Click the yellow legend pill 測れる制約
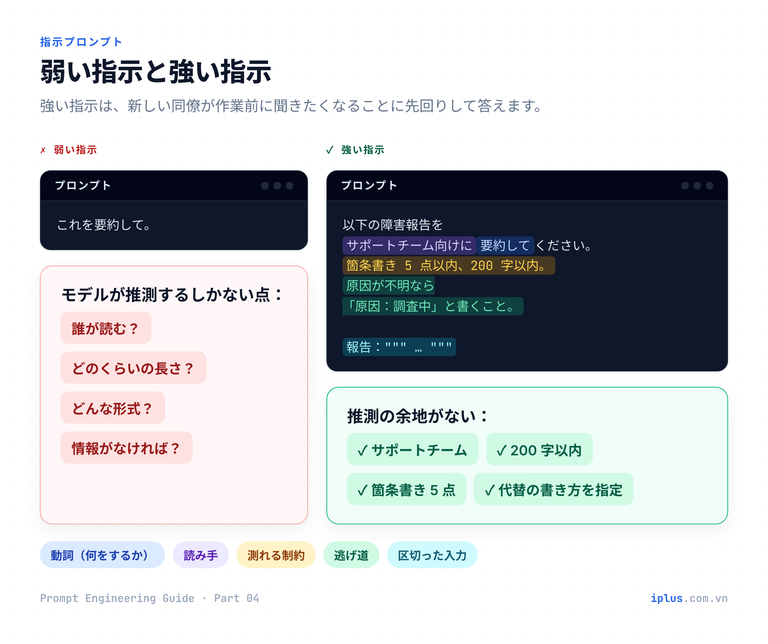The image size is (768, 644). click(276, 555)
